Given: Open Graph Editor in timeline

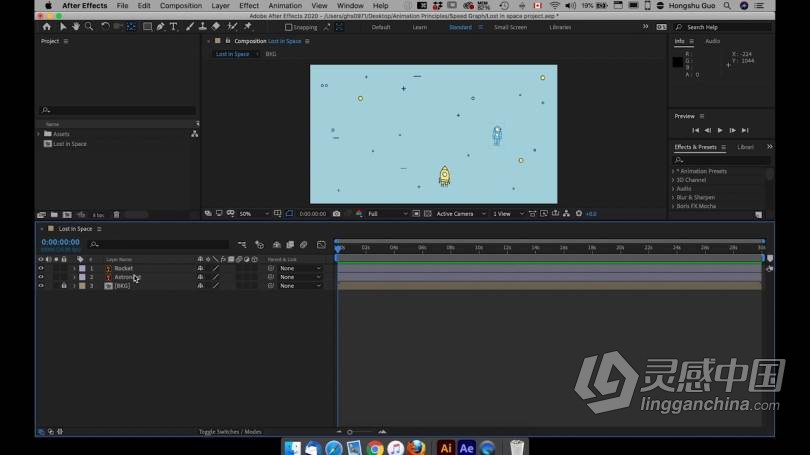Looking at the screenshot, I should (x=321, y=245).
